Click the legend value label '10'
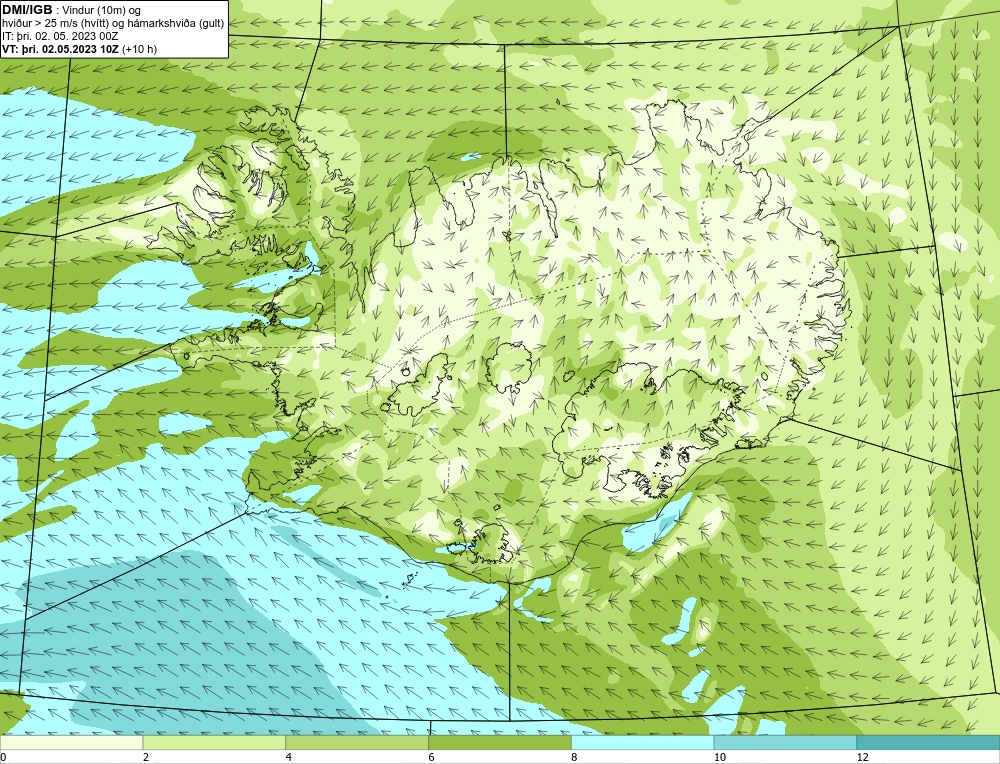Image resolution: width=1000 pixels, height=764 pixels. pos(720,757)
